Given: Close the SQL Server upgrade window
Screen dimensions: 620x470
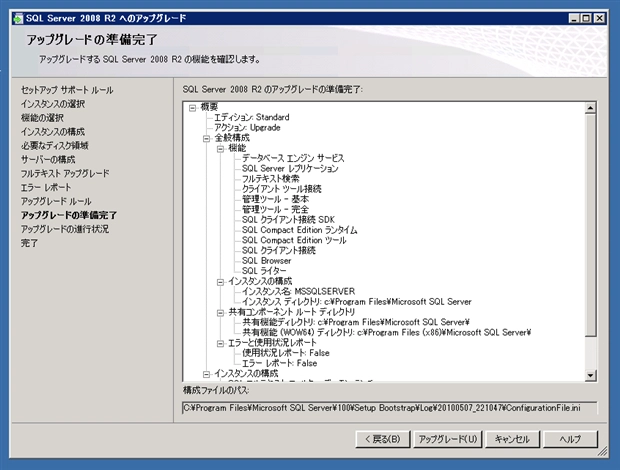Looking at the screenshot, I should click(599, 18).
